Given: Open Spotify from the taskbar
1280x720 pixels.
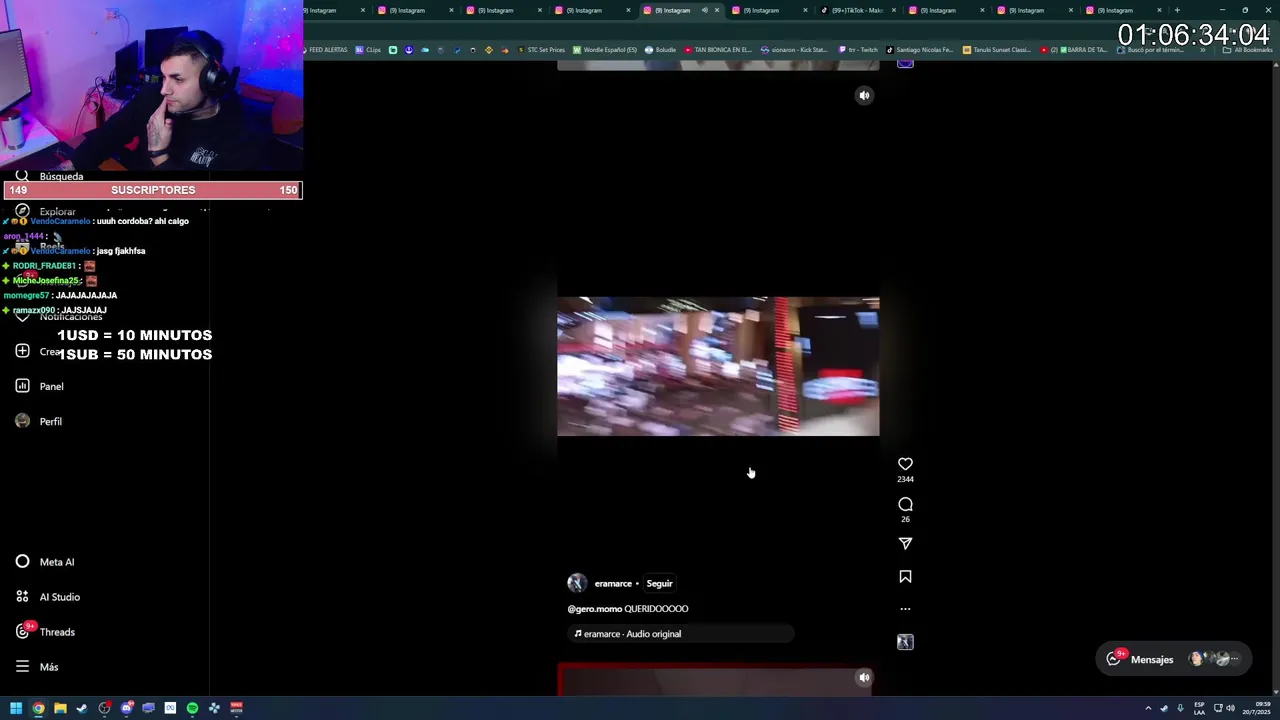Looking at the screenshot, I should 192,708.
